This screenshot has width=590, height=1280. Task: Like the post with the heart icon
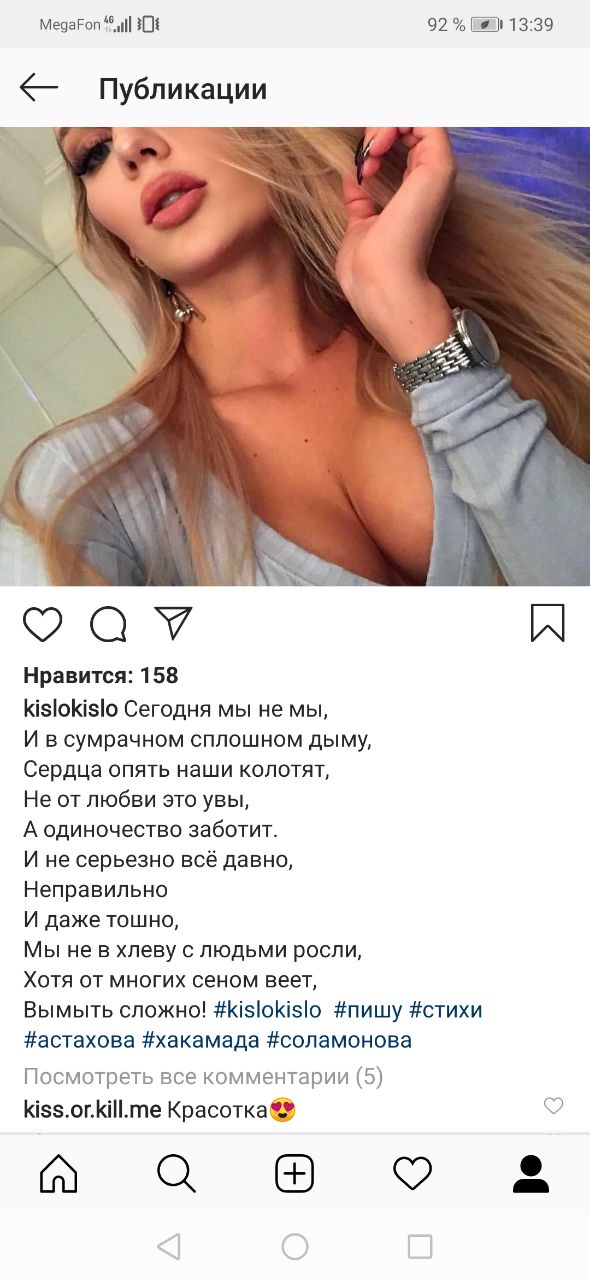coord(42,624)
